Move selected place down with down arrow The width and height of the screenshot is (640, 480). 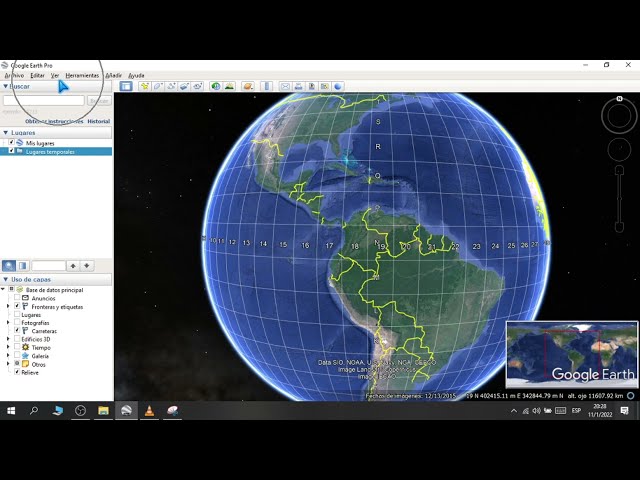[87, 266]
